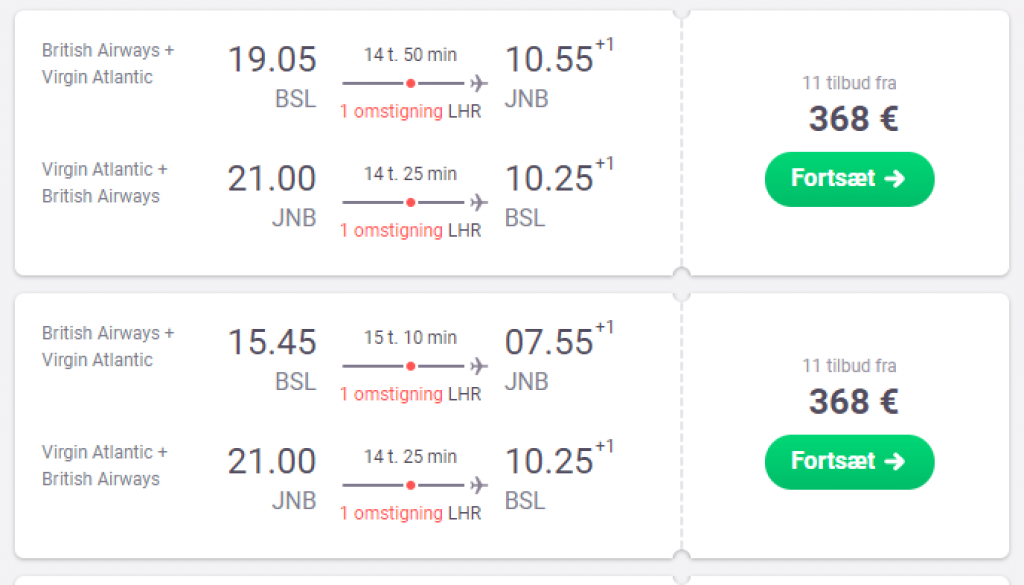Viewport: 1024px width, 585px height.
Task: Click the plane icon on the 19.05 BSL flight
Action: (479, 83)
